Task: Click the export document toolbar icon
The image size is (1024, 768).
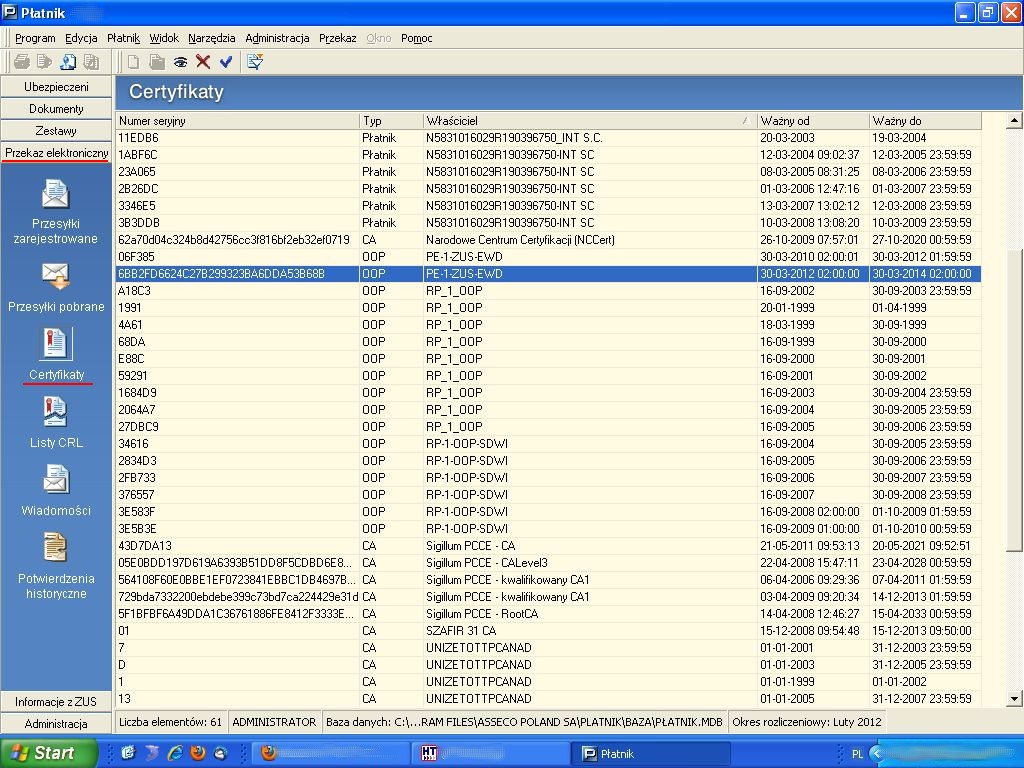Action: (x=44, y=62)
